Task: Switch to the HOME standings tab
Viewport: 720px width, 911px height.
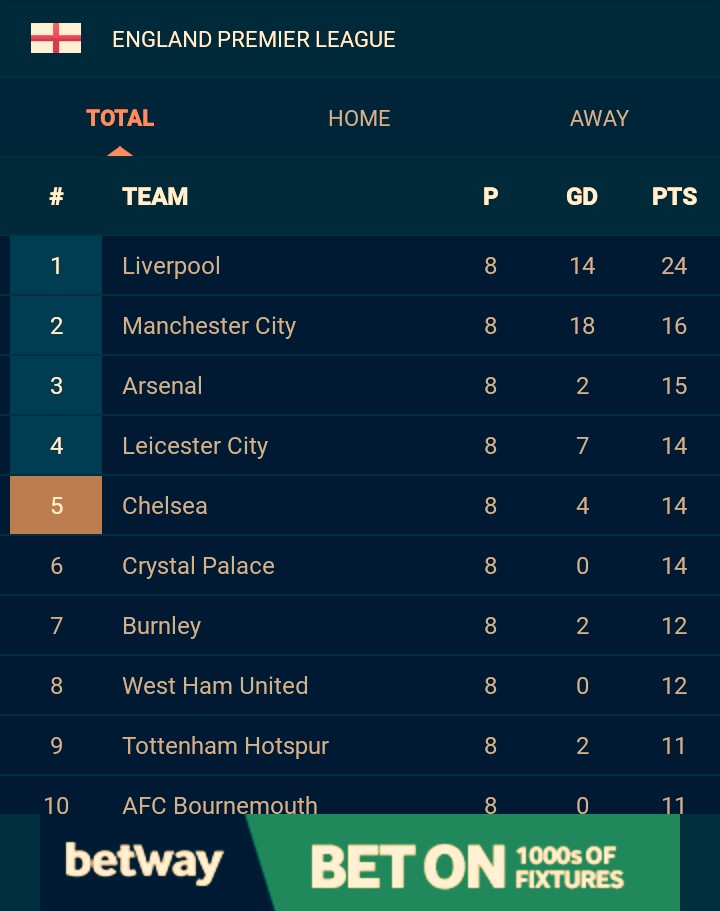Action: coord(359,118)
